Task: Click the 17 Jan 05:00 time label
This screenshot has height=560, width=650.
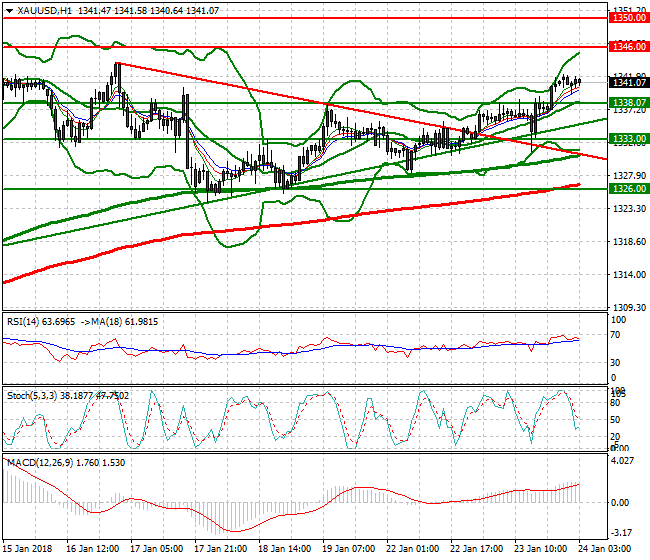Action: [157, 549]
